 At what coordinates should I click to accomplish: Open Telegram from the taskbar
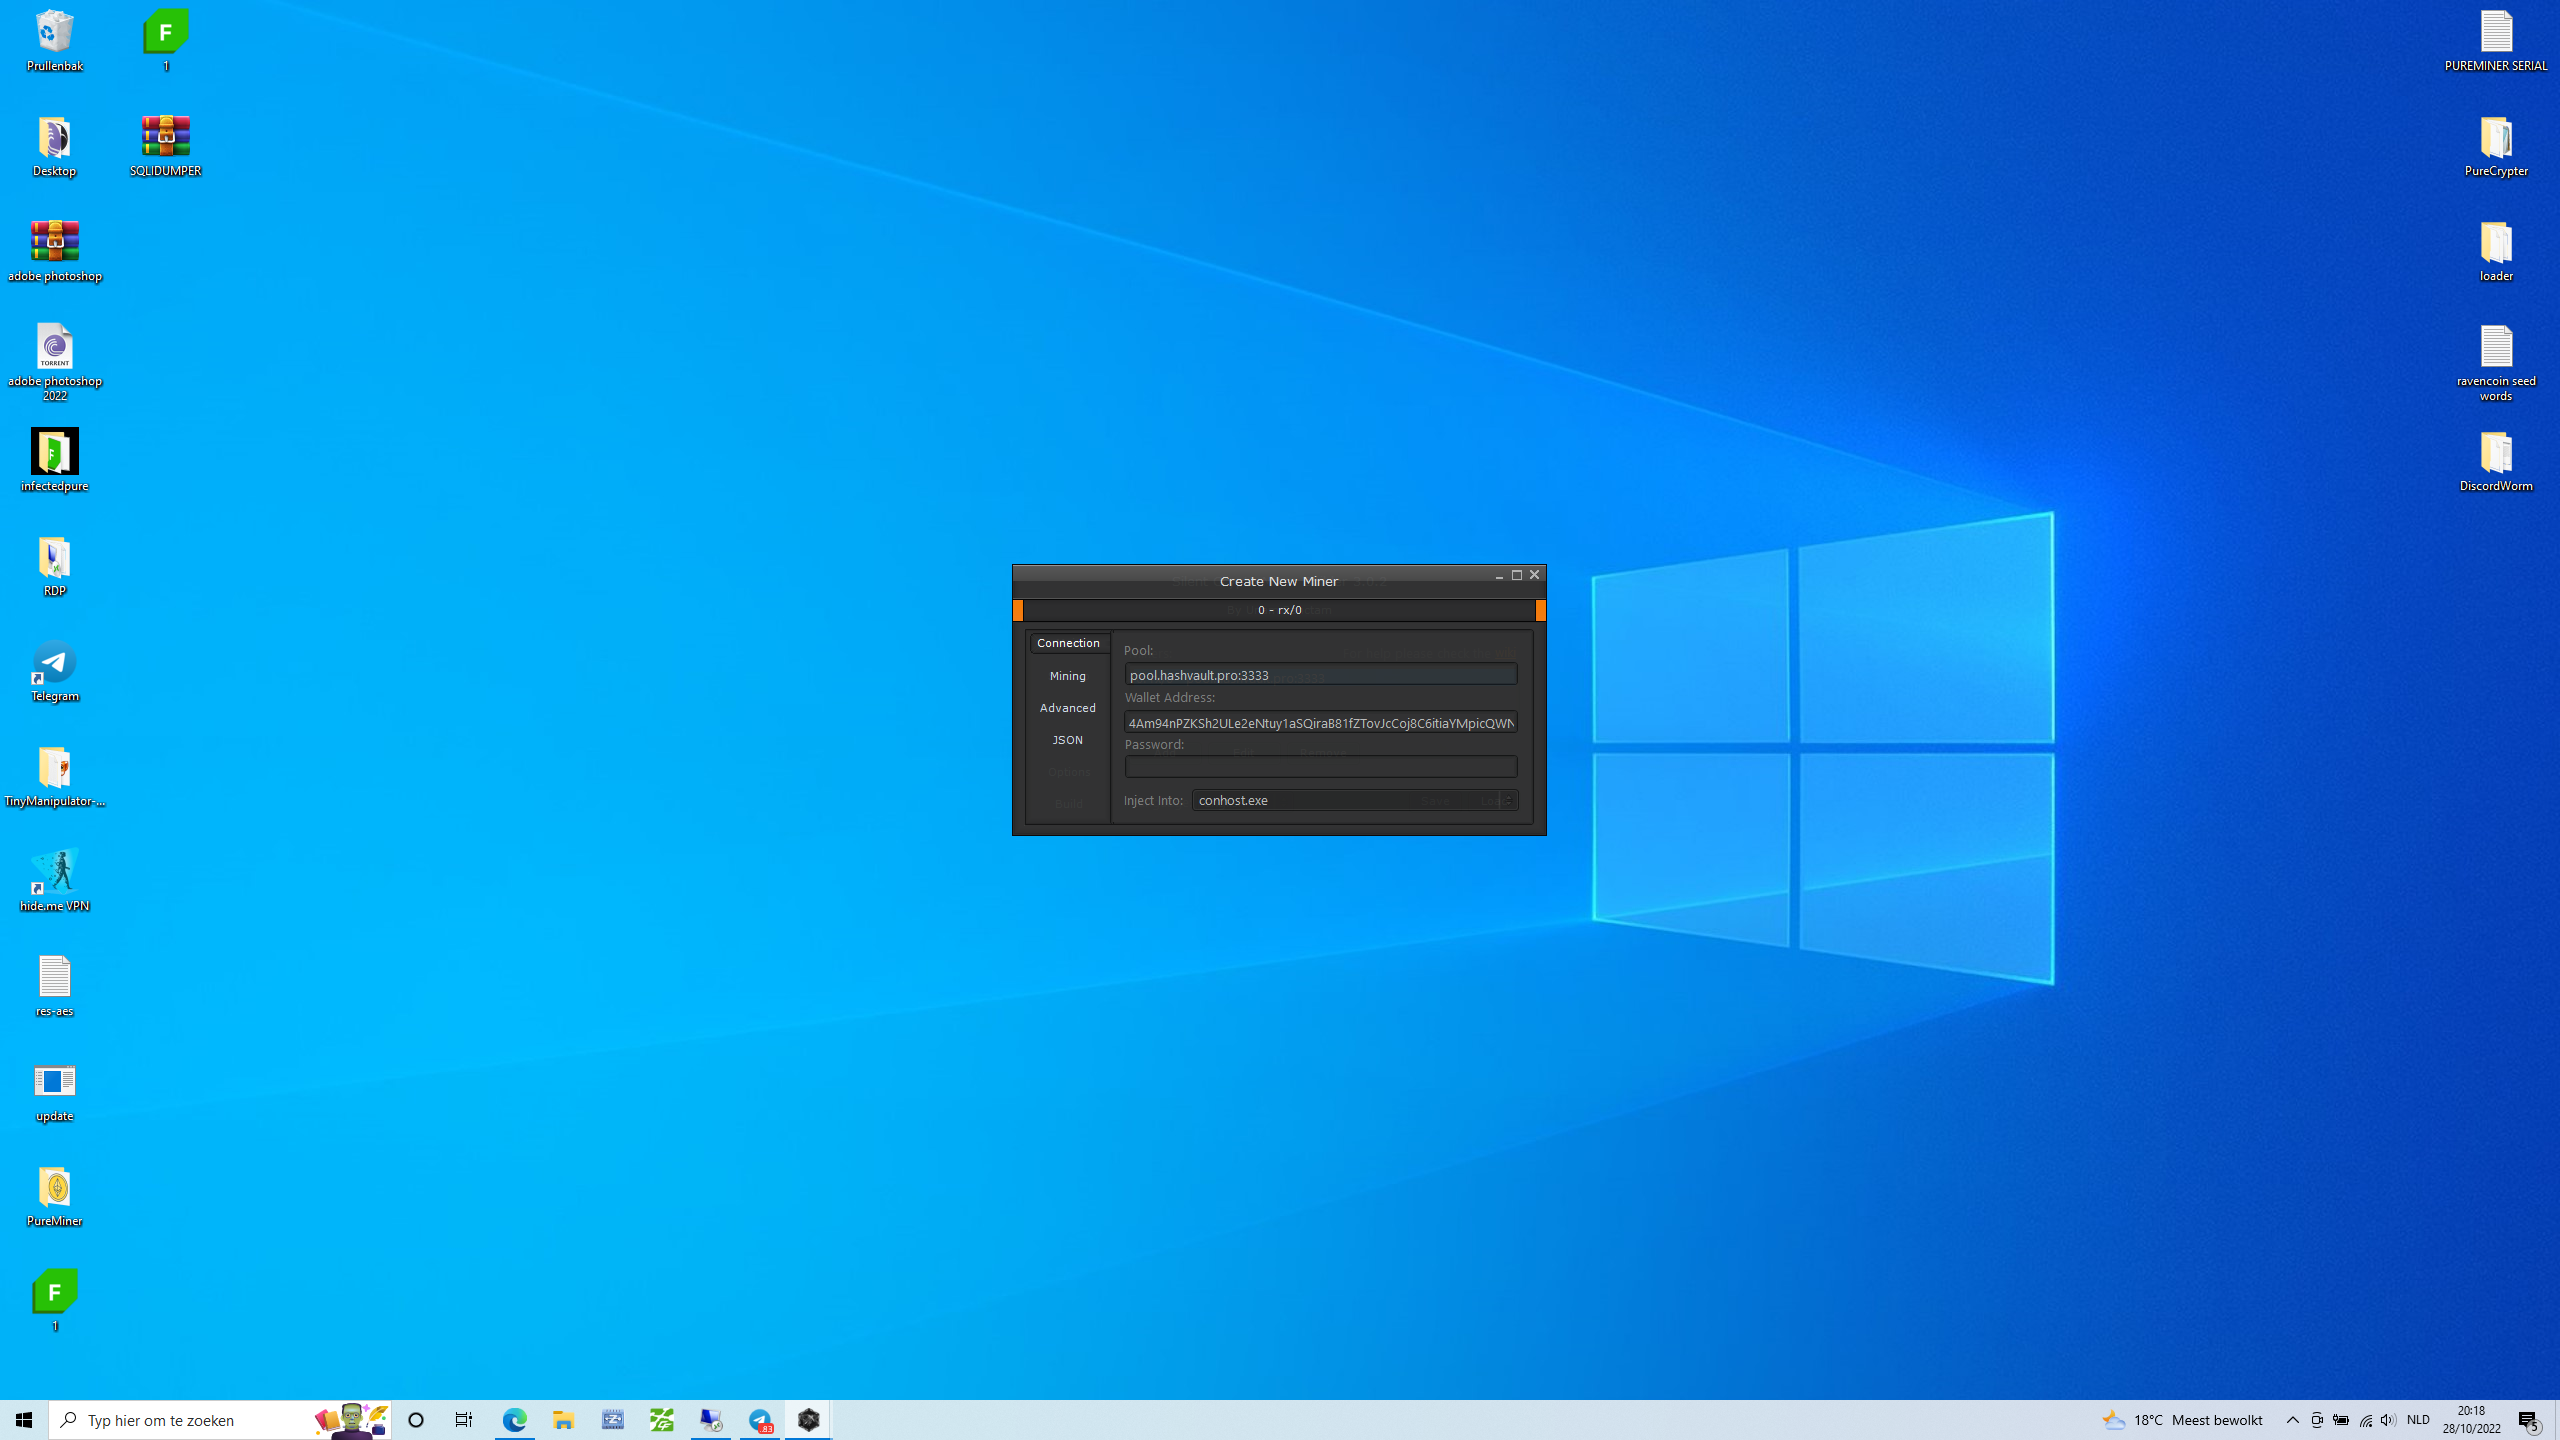click(760, 1420)
